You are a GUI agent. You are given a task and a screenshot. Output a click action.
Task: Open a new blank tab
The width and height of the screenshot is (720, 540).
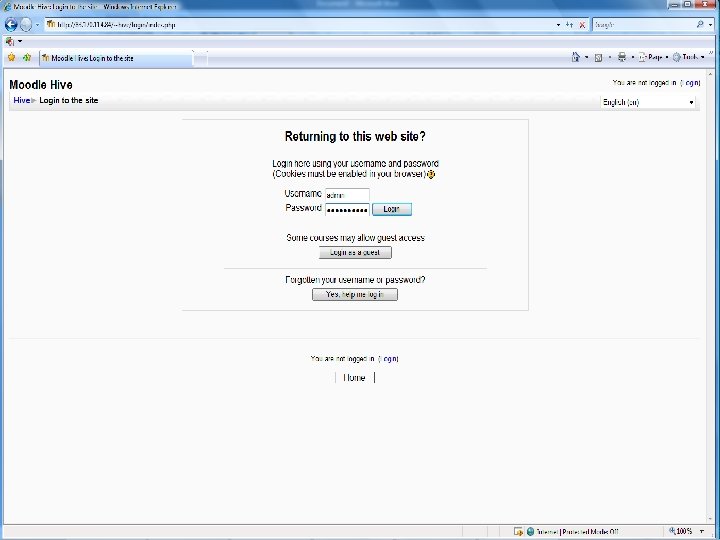click(201, 58)
